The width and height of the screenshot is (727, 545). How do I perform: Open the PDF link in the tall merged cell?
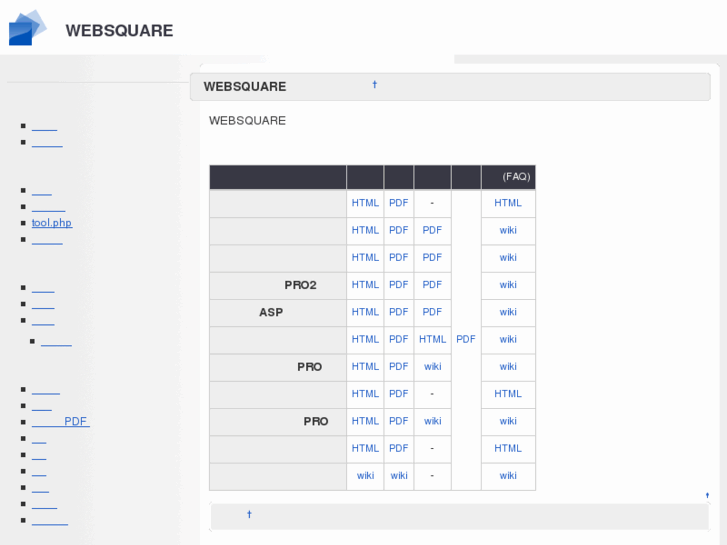(x=466, y=339)
